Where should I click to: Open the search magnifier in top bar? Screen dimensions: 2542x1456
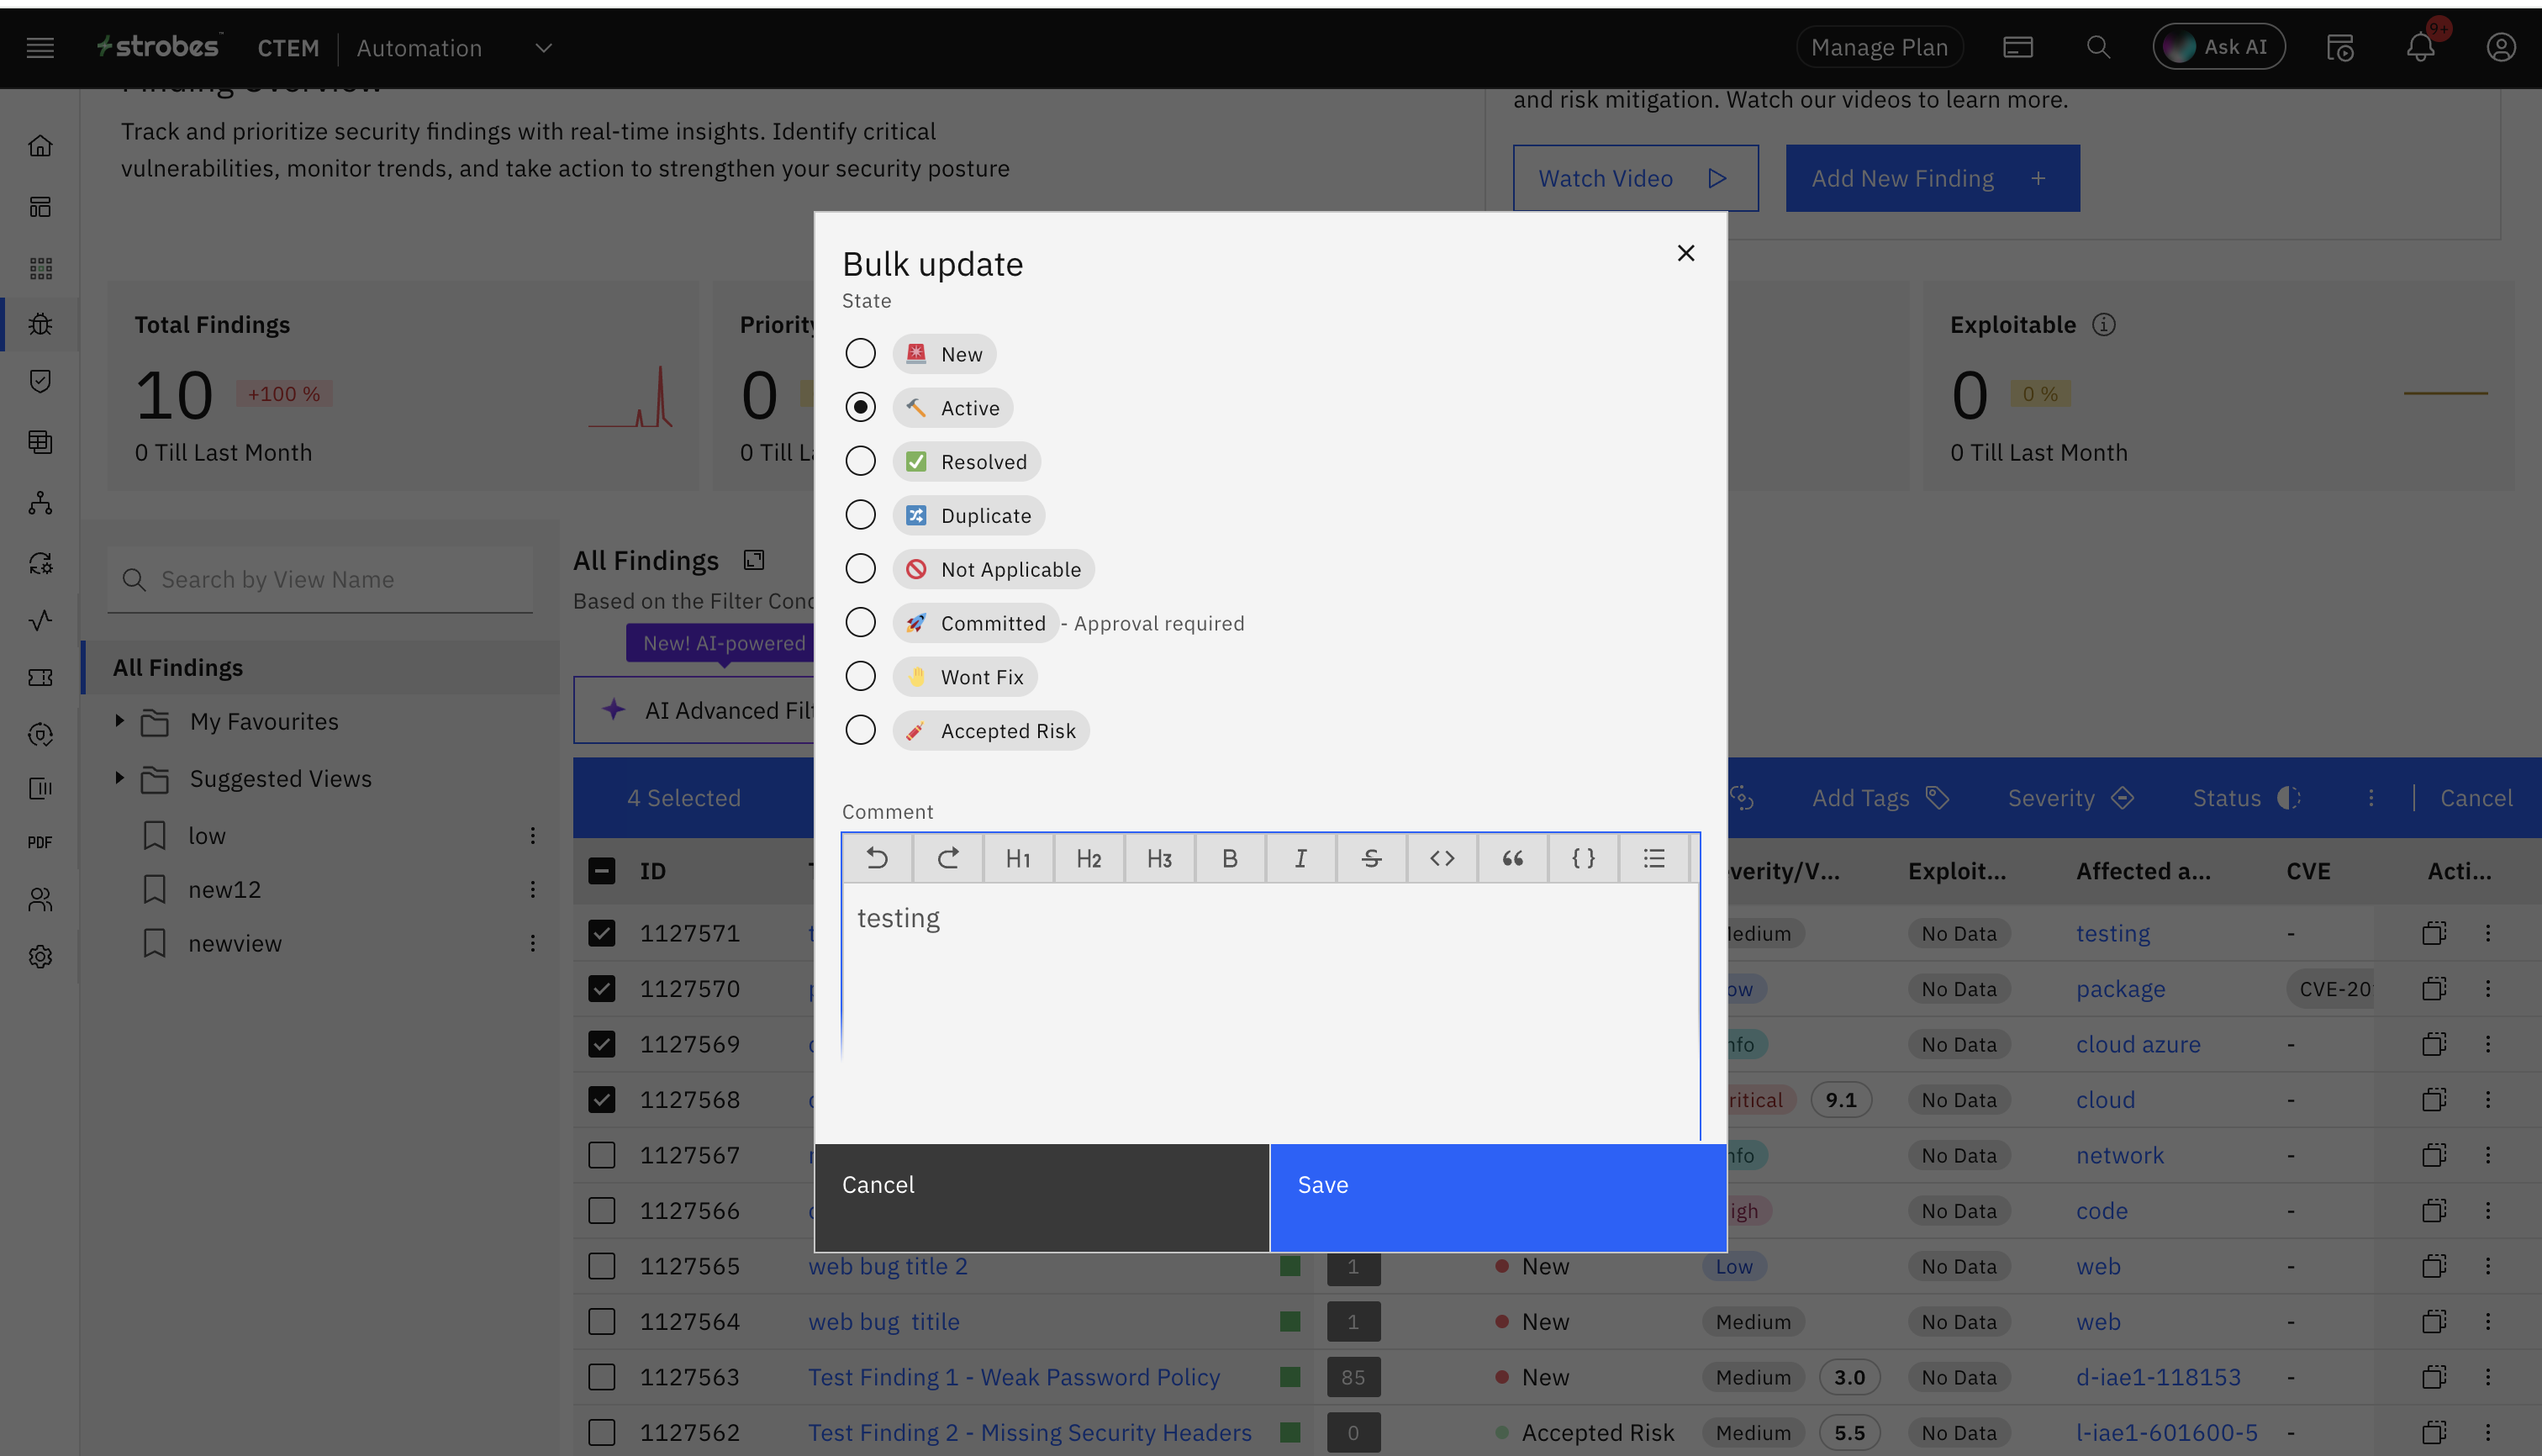[x=2098, y=47]
